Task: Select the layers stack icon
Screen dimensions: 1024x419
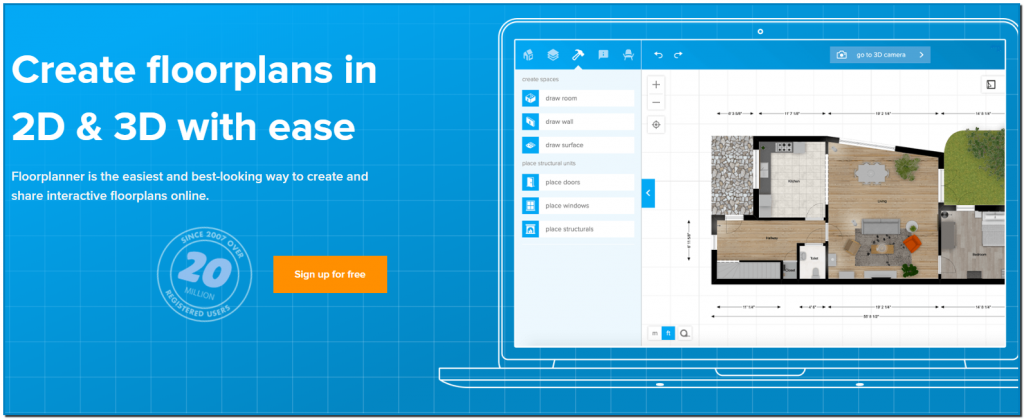Action: [552, 54]
